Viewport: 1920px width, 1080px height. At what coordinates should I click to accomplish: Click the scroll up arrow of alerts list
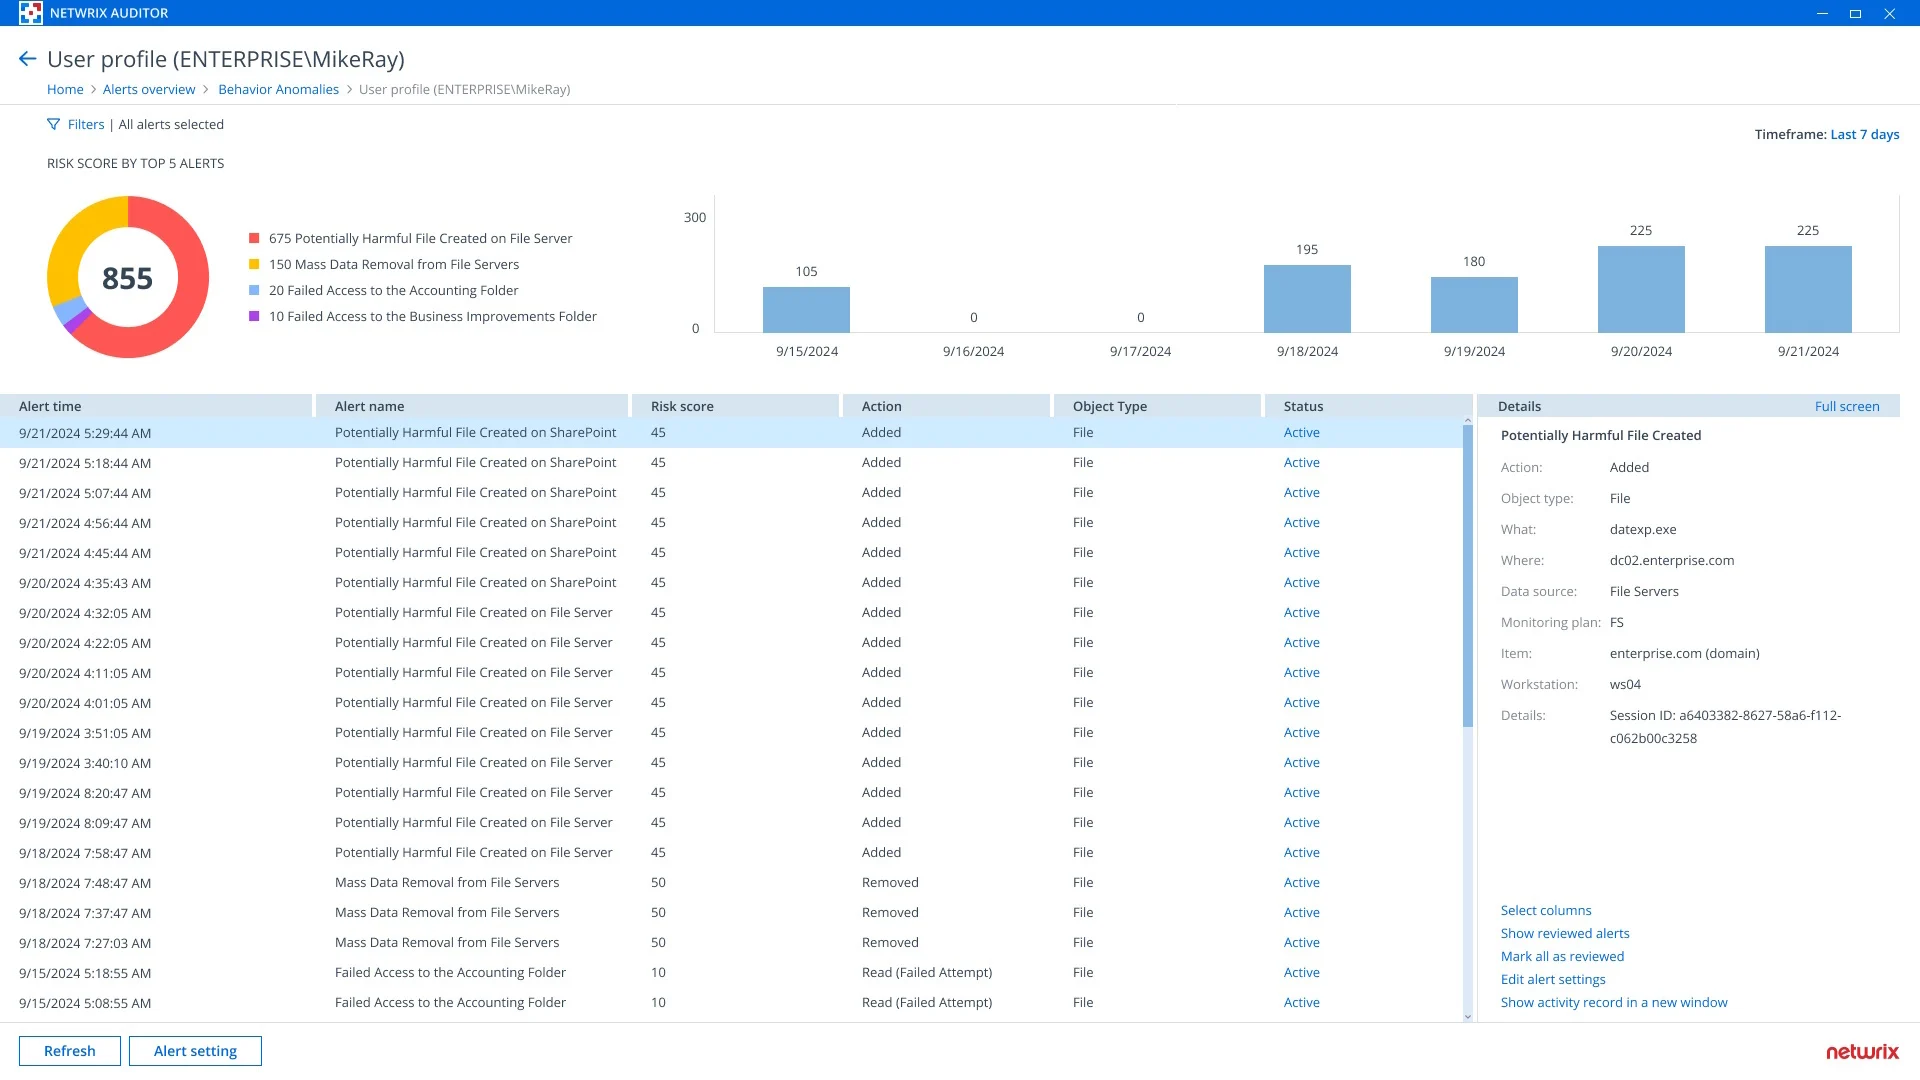[x=1468, y=421]
